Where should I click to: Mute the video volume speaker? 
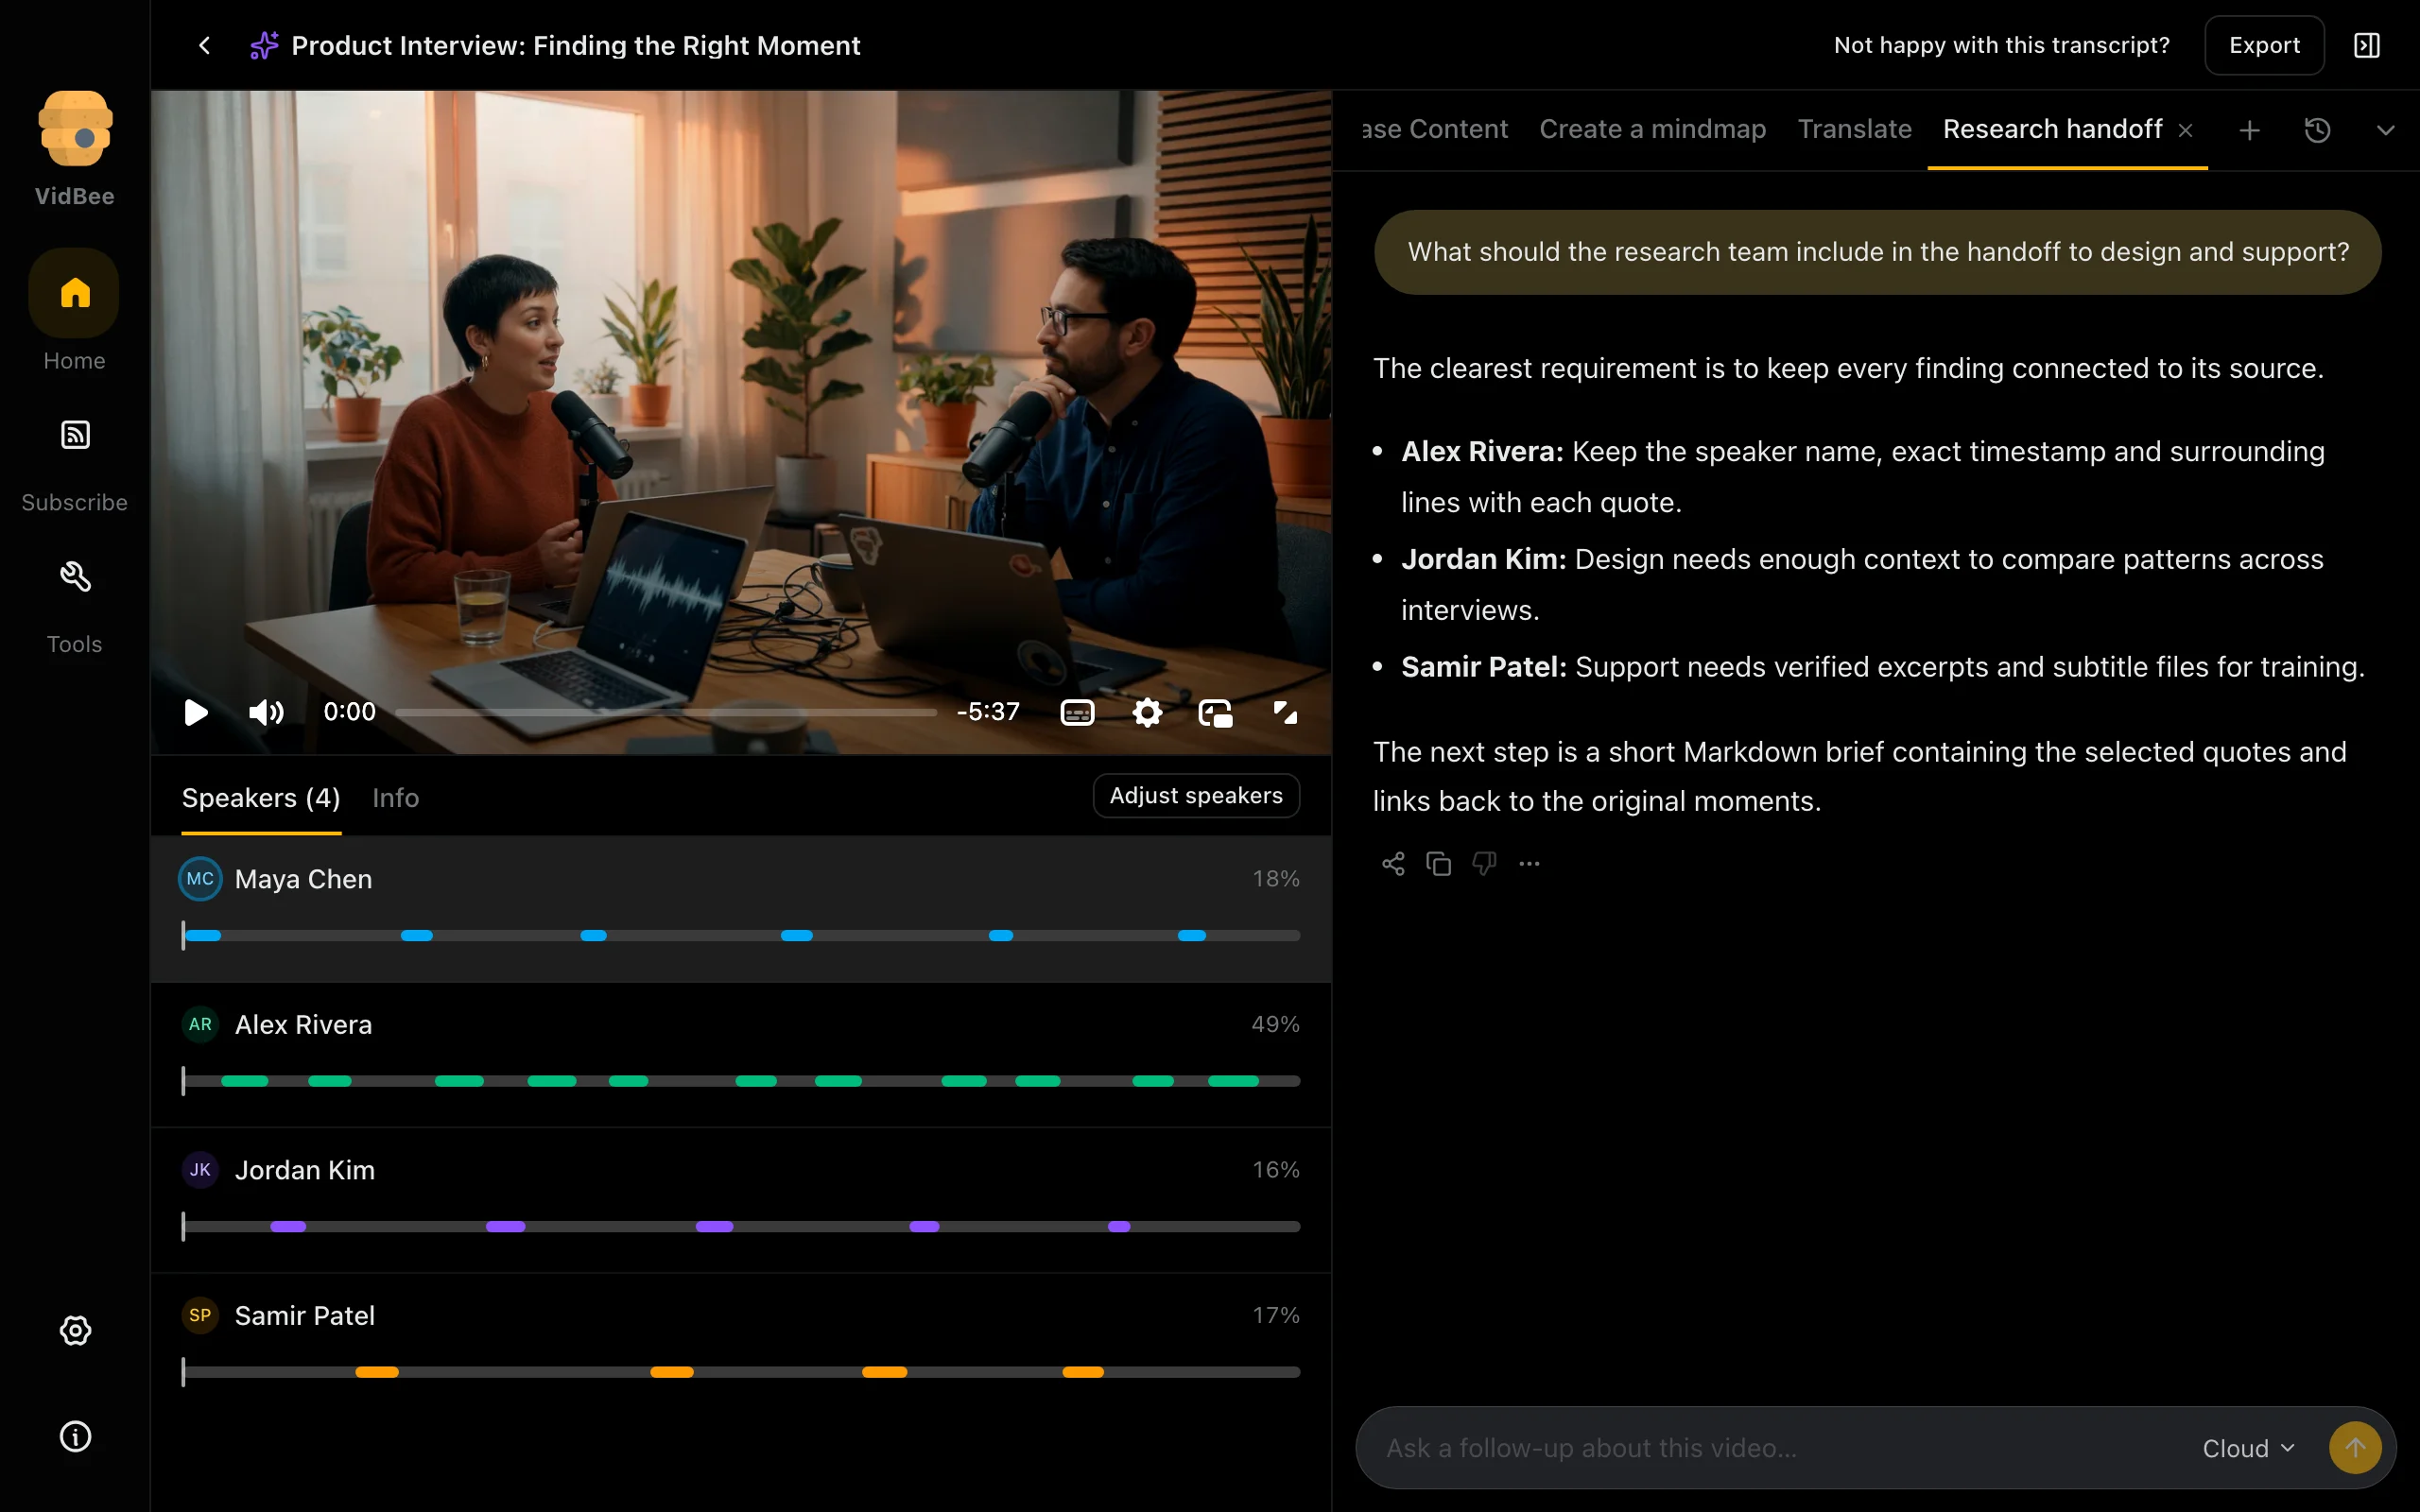point(266,712)
